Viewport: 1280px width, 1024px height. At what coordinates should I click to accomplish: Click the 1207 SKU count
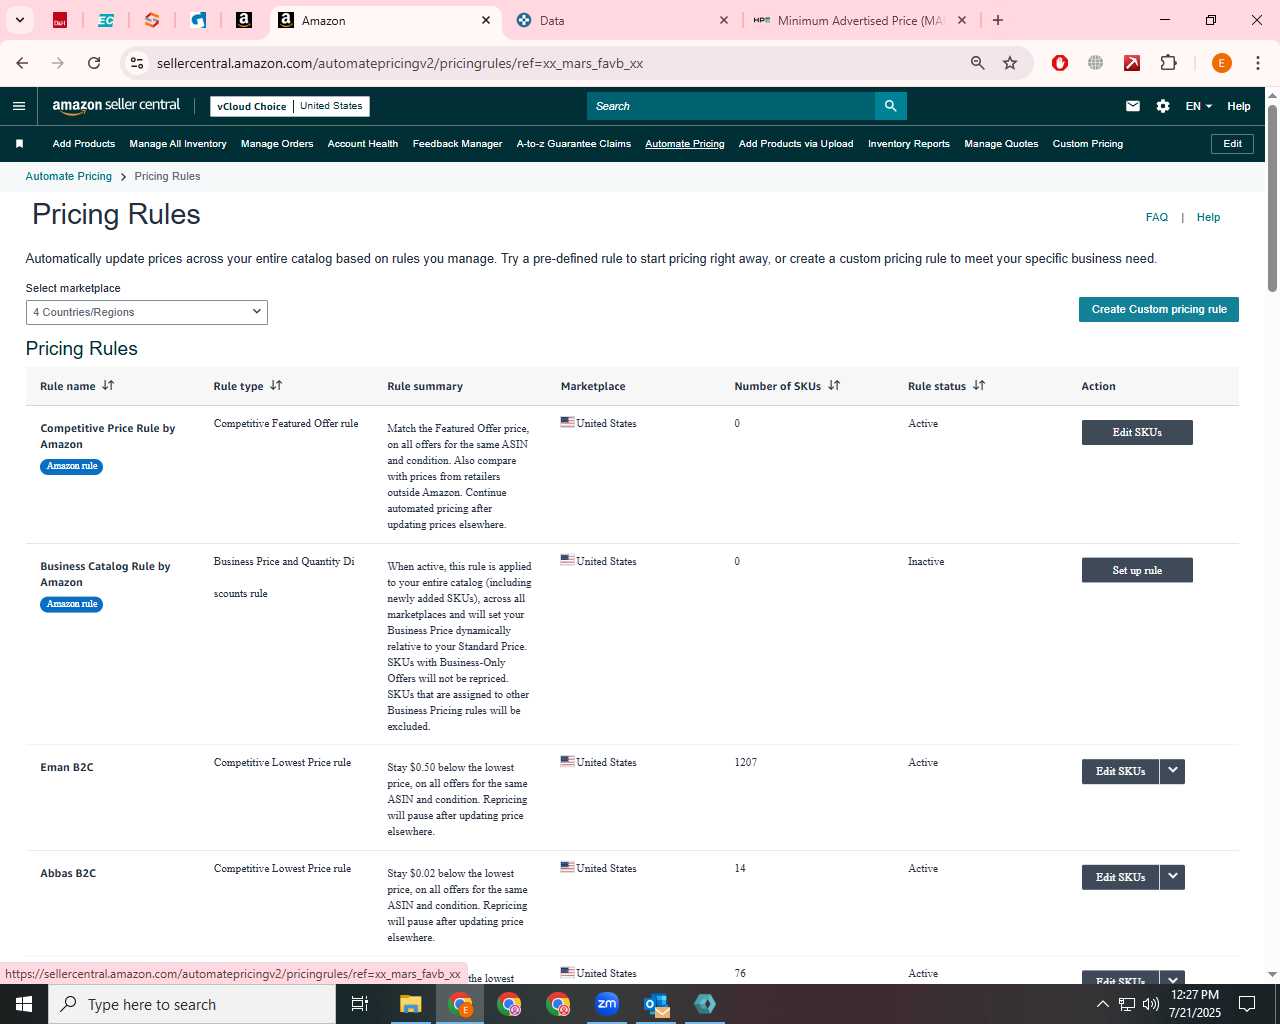(746, 762)
